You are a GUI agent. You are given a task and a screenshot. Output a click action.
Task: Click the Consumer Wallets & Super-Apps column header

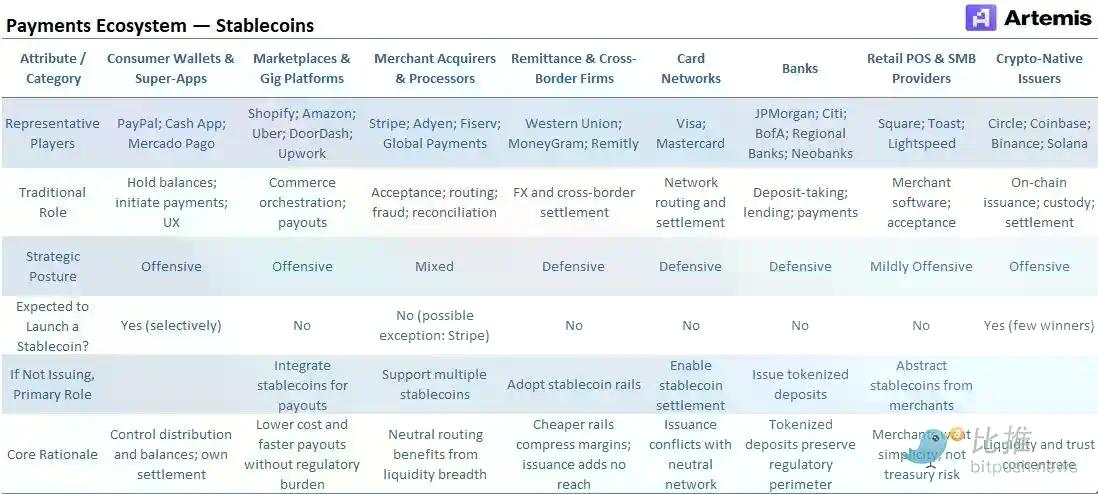tap(171, 68)
